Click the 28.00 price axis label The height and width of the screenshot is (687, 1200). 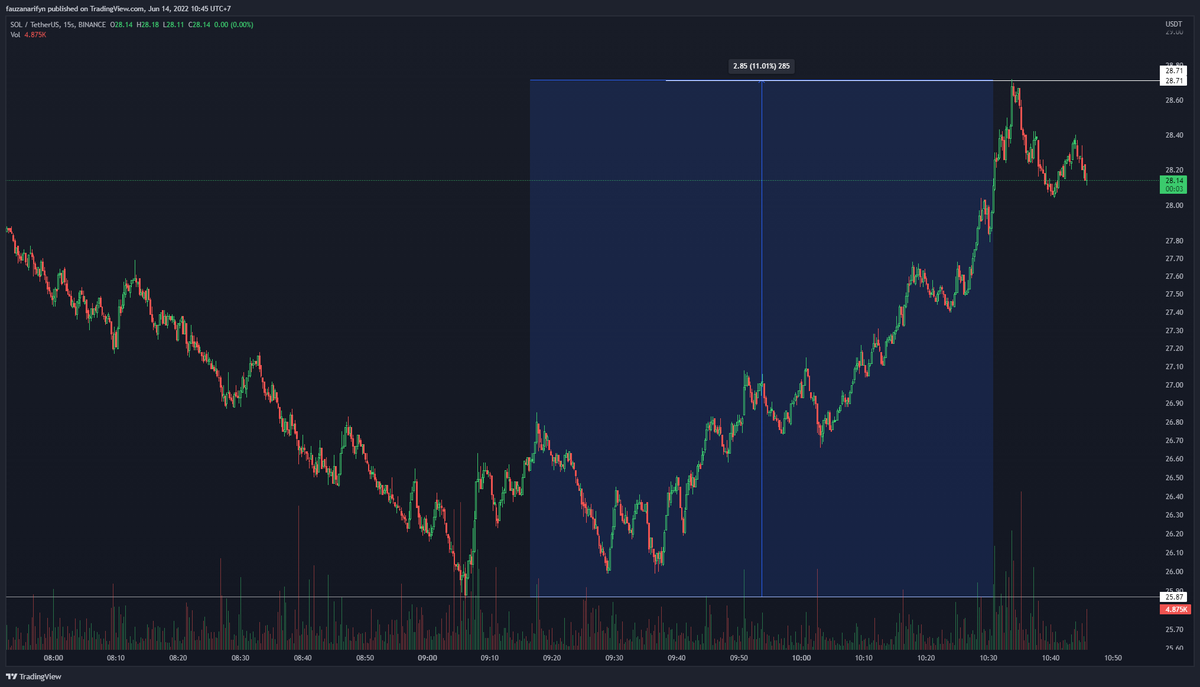1174,206
